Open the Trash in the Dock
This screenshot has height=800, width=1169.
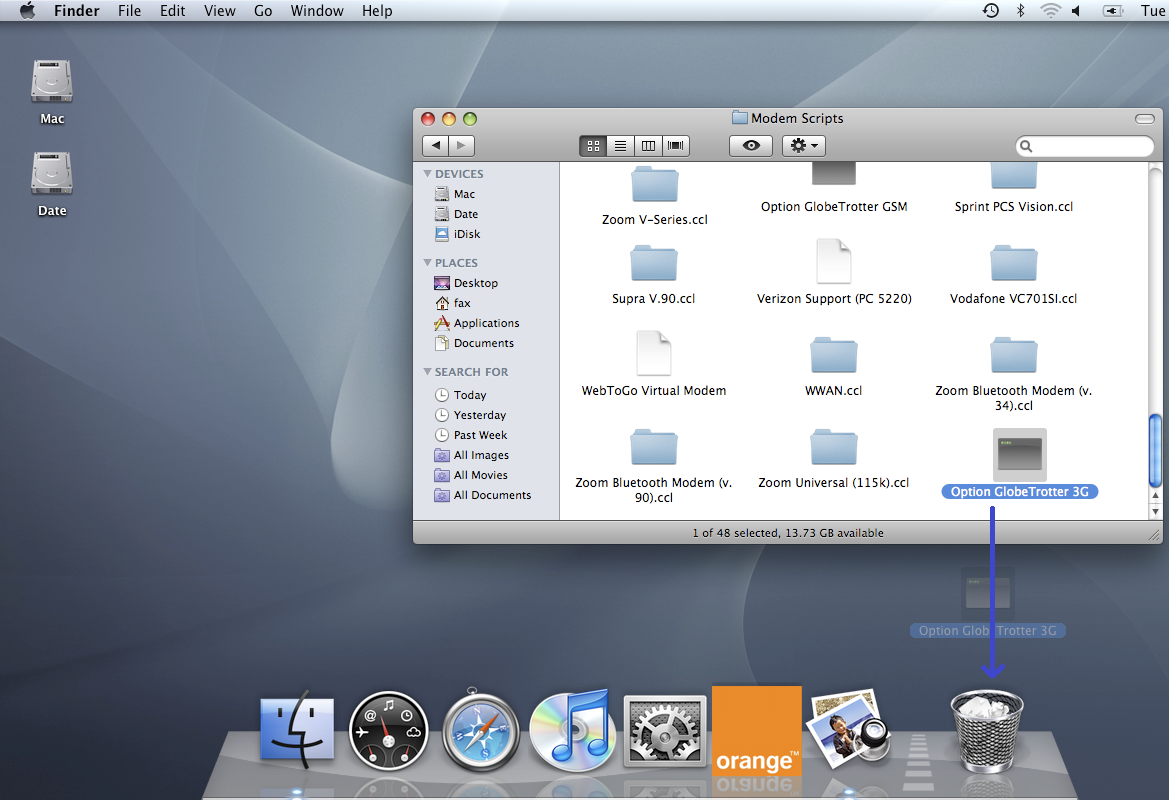[986, 730]
